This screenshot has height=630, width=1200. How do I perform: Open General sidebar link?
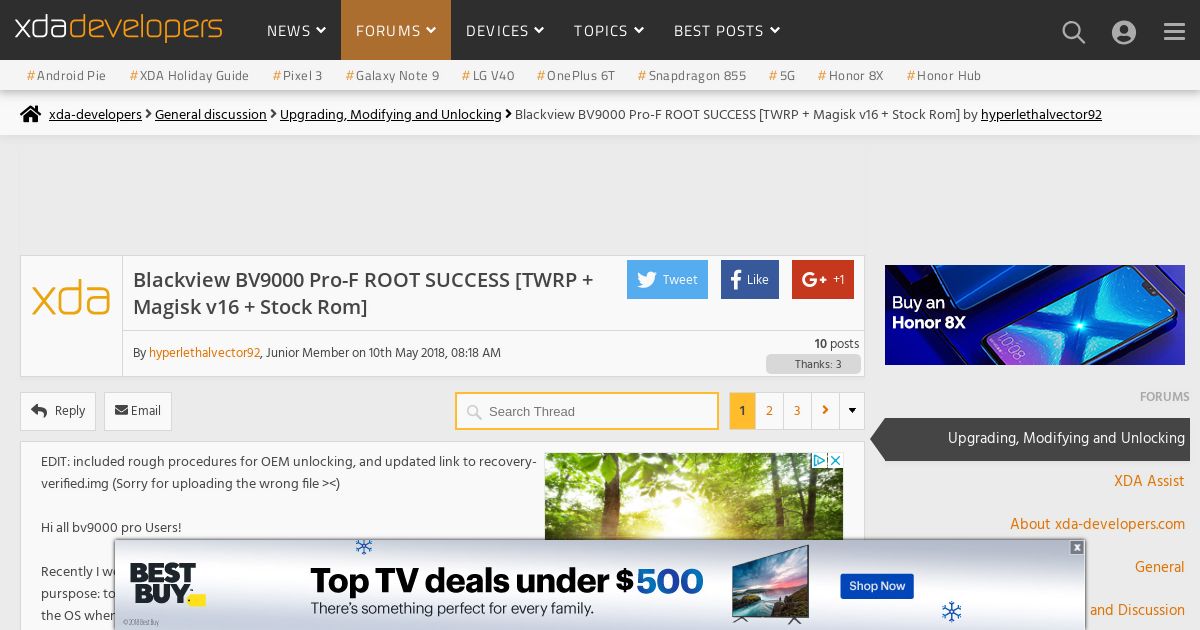[x=1159, y=567]
